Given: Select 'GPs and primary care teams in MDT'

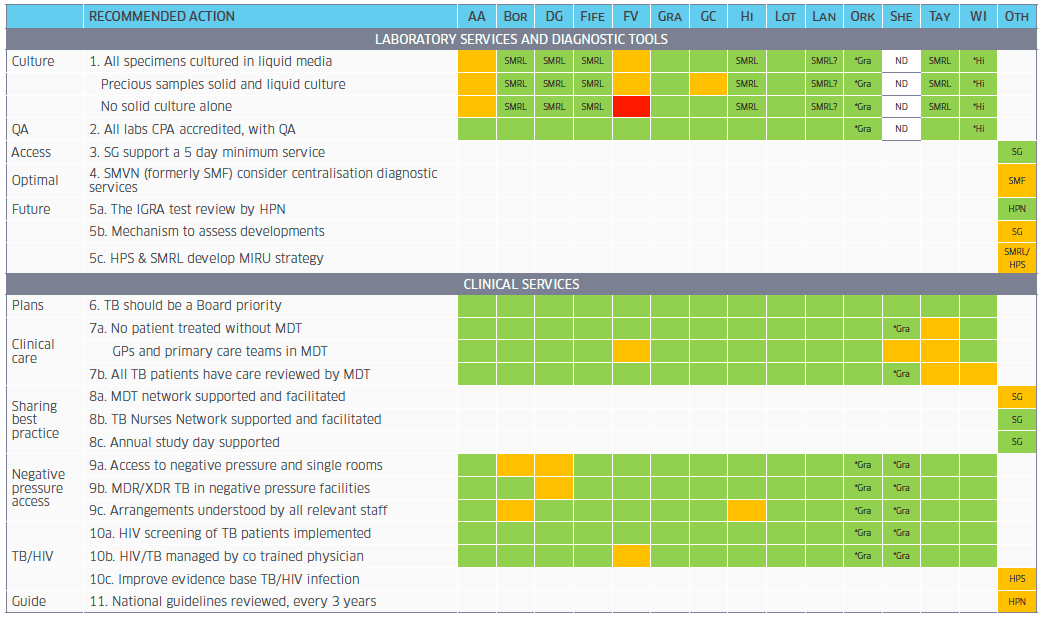Looking at the screenshot, I should pyautogui.click(x=220, y=352).
